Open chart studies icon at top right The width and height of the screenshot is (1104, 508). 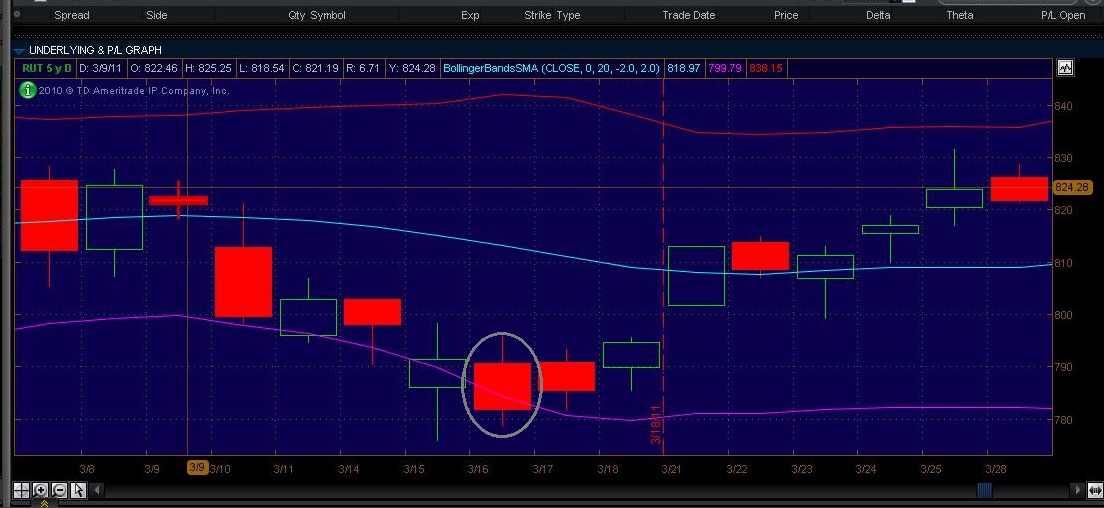1065,68
